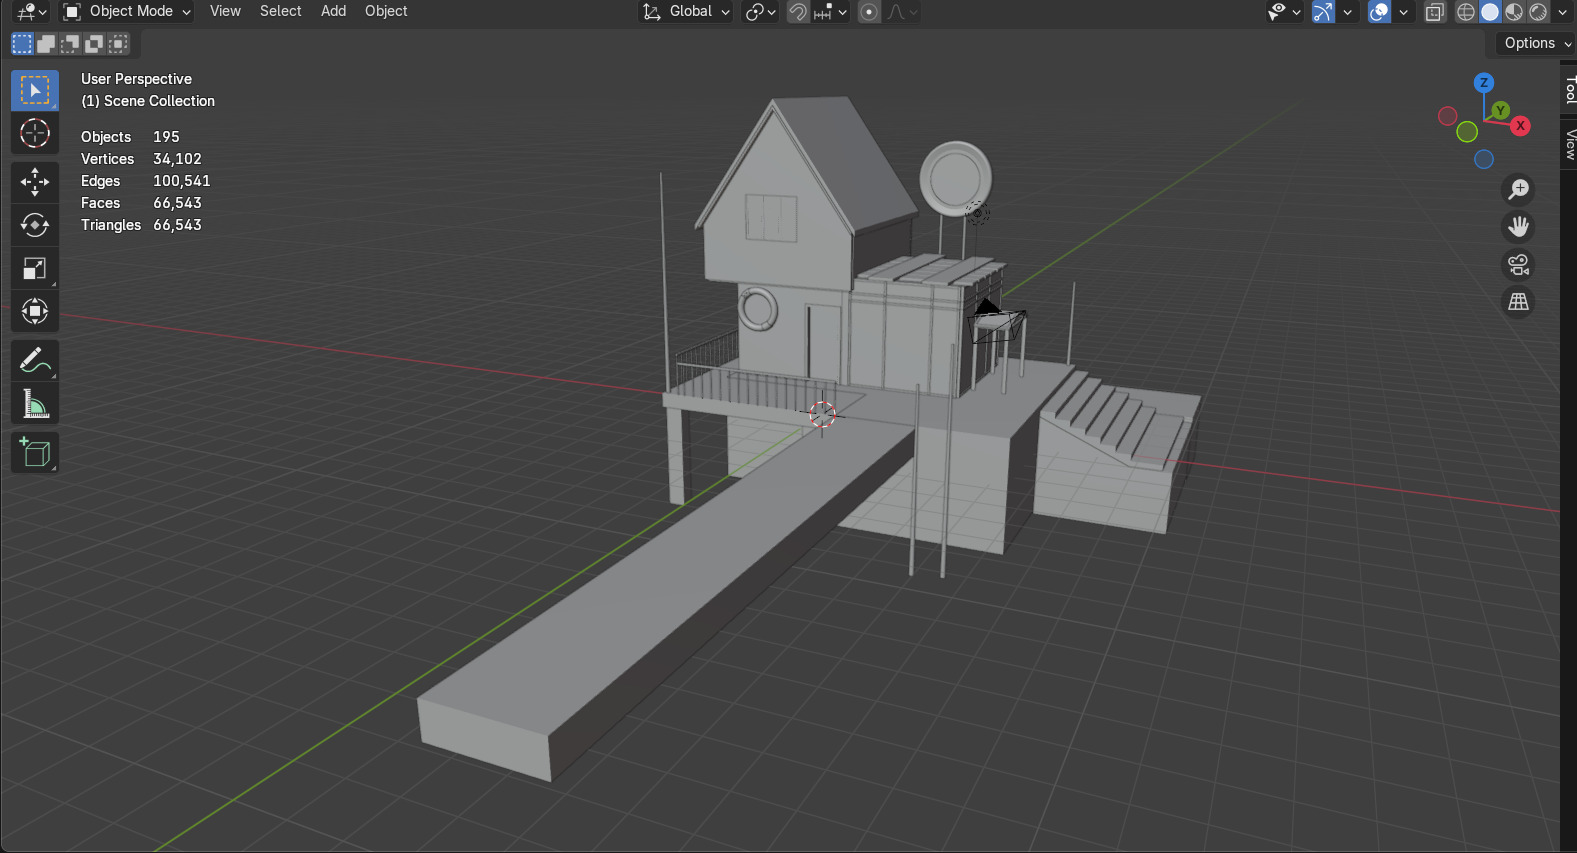Select the Transform tool
The image size is (1577, 853).
[x=35, y=311]
